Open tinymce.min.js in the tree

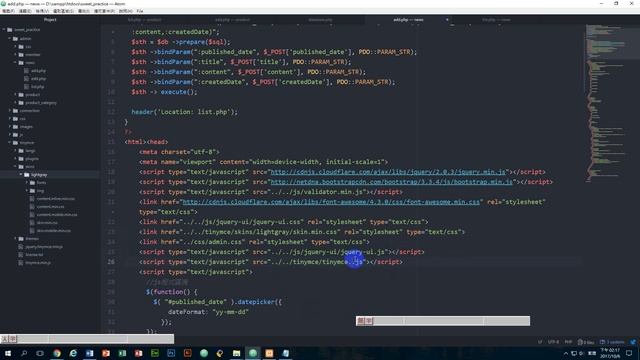click(38, 263)
